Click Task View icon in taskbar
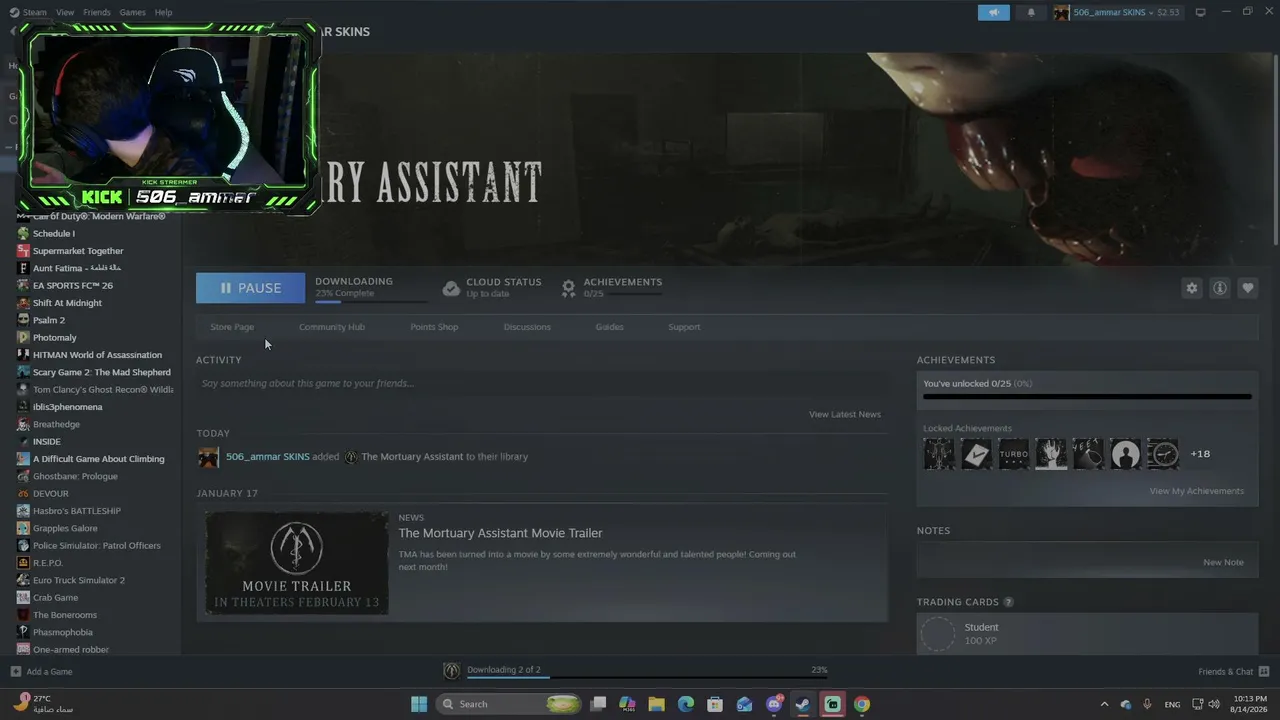 pyautogui.click(x=598, y=704)
